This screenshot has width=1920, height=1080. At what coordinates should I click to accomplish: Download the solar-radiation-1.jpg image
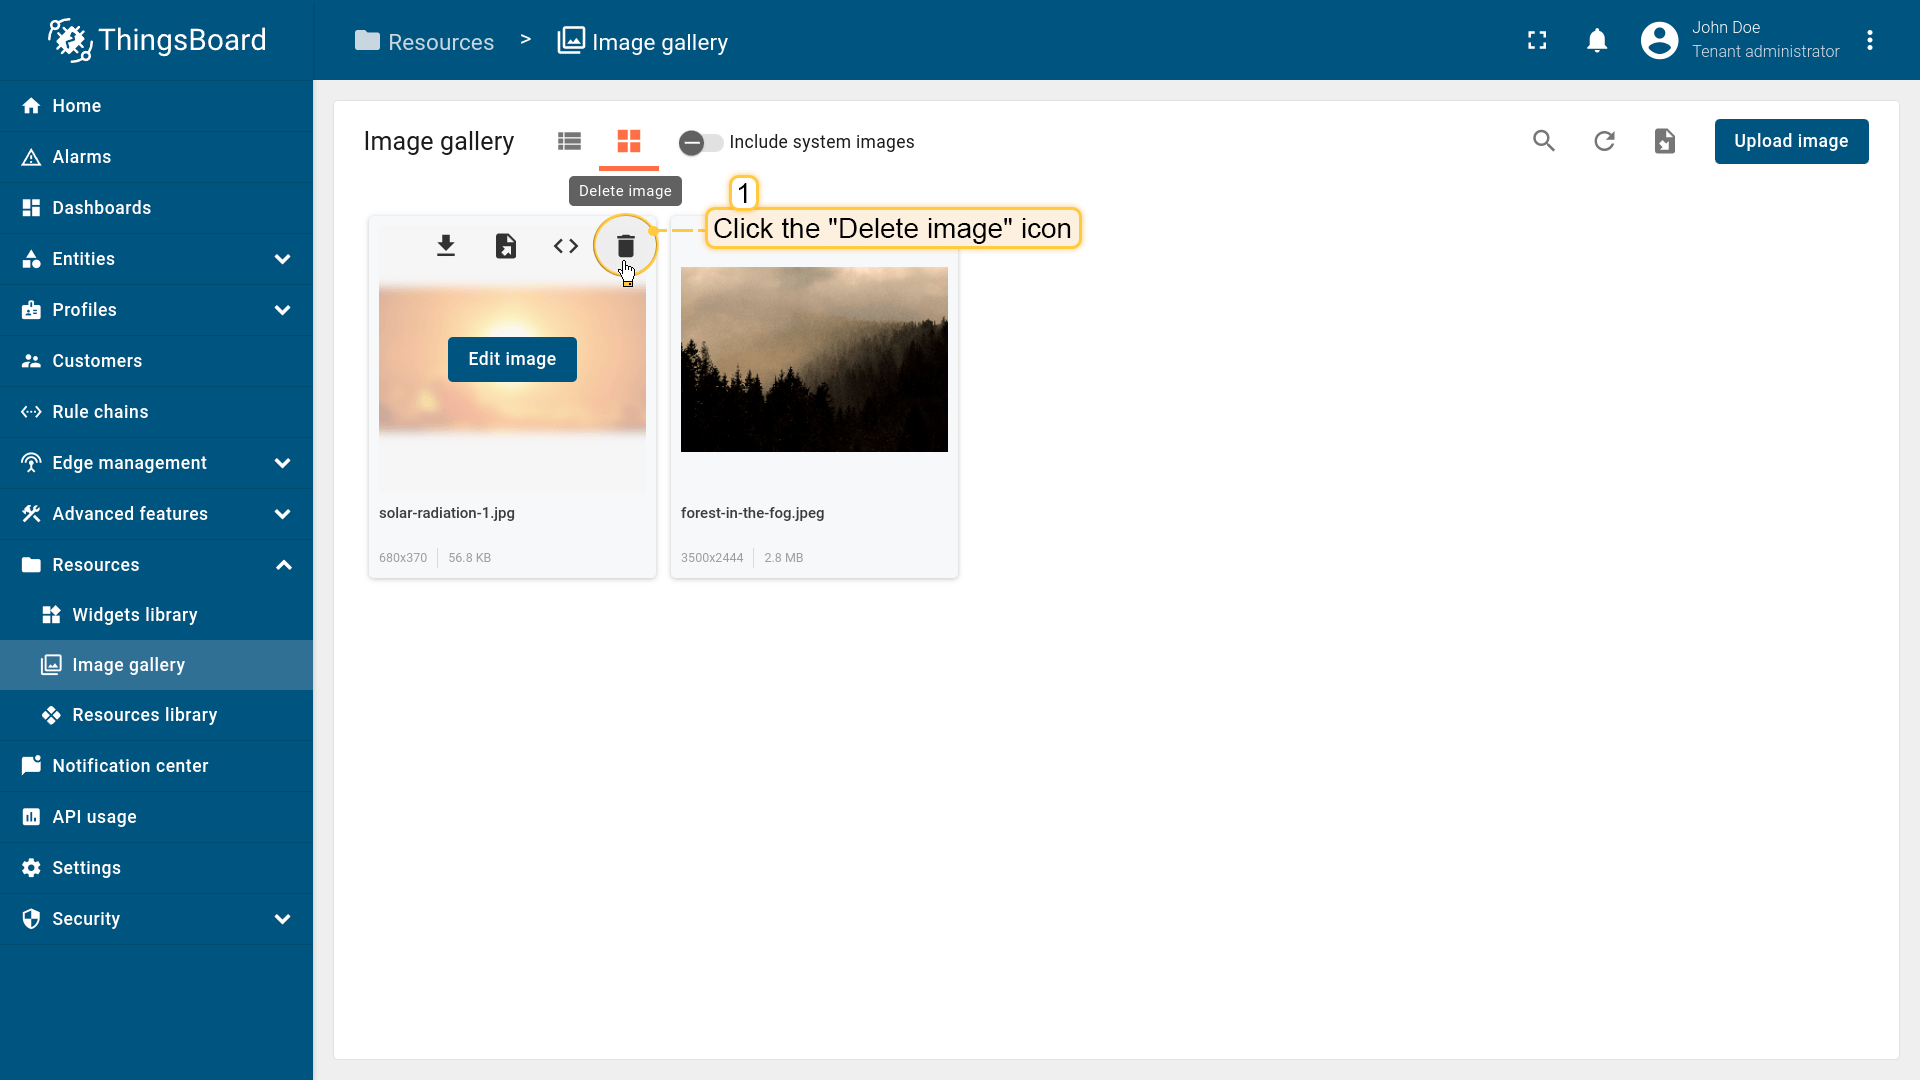446,246
